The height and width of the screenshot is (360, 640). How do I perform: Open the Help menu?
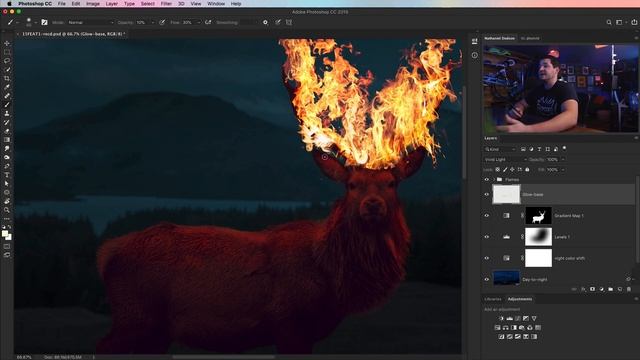coord(236,4)
